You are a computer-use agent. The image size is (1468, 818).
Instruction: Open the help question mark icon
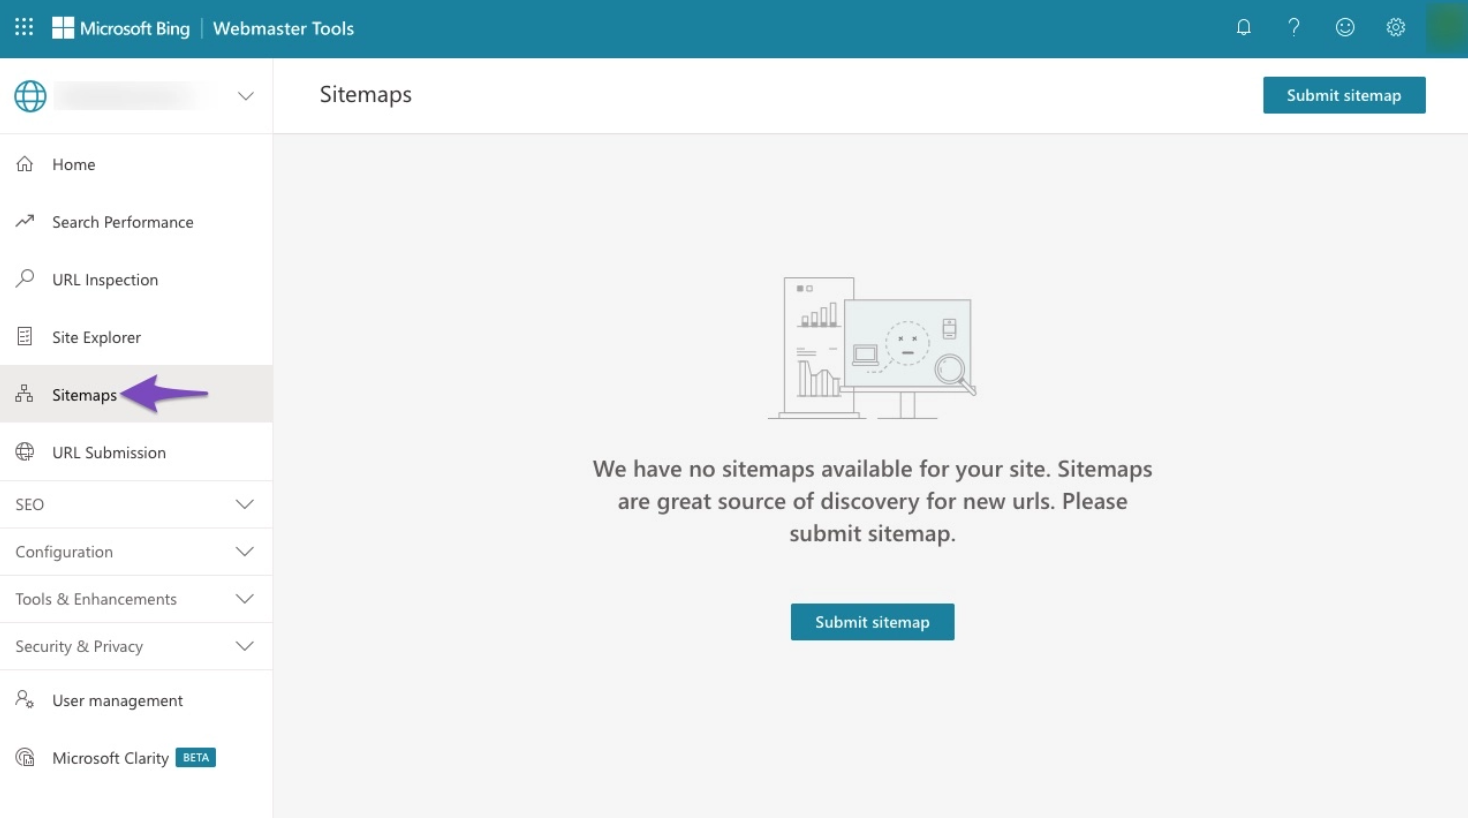[x=1293, y=27]
